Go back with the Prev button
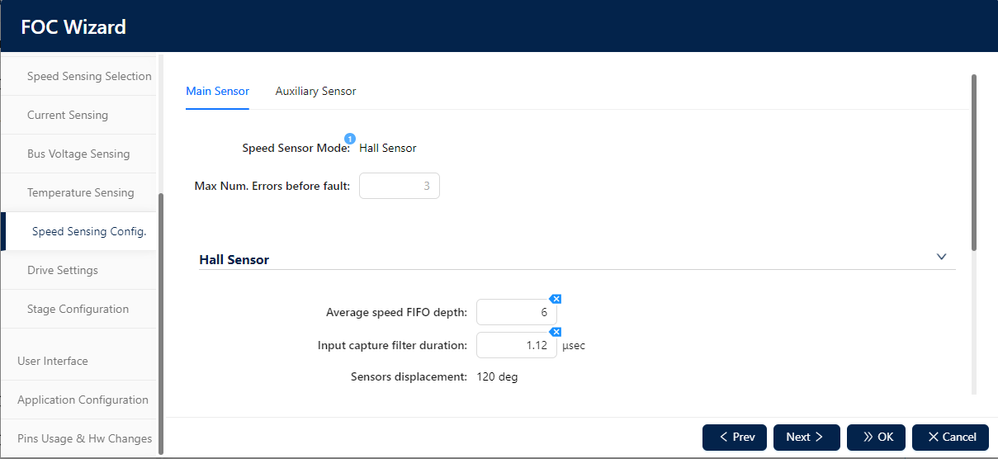Viewport: 998px width, 459px height. 734,437
